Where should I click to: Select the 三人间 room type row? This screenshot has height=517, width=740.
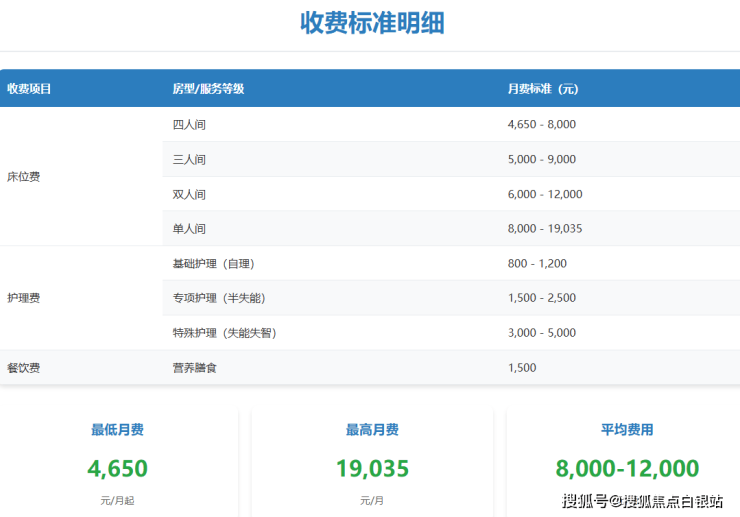189,159
